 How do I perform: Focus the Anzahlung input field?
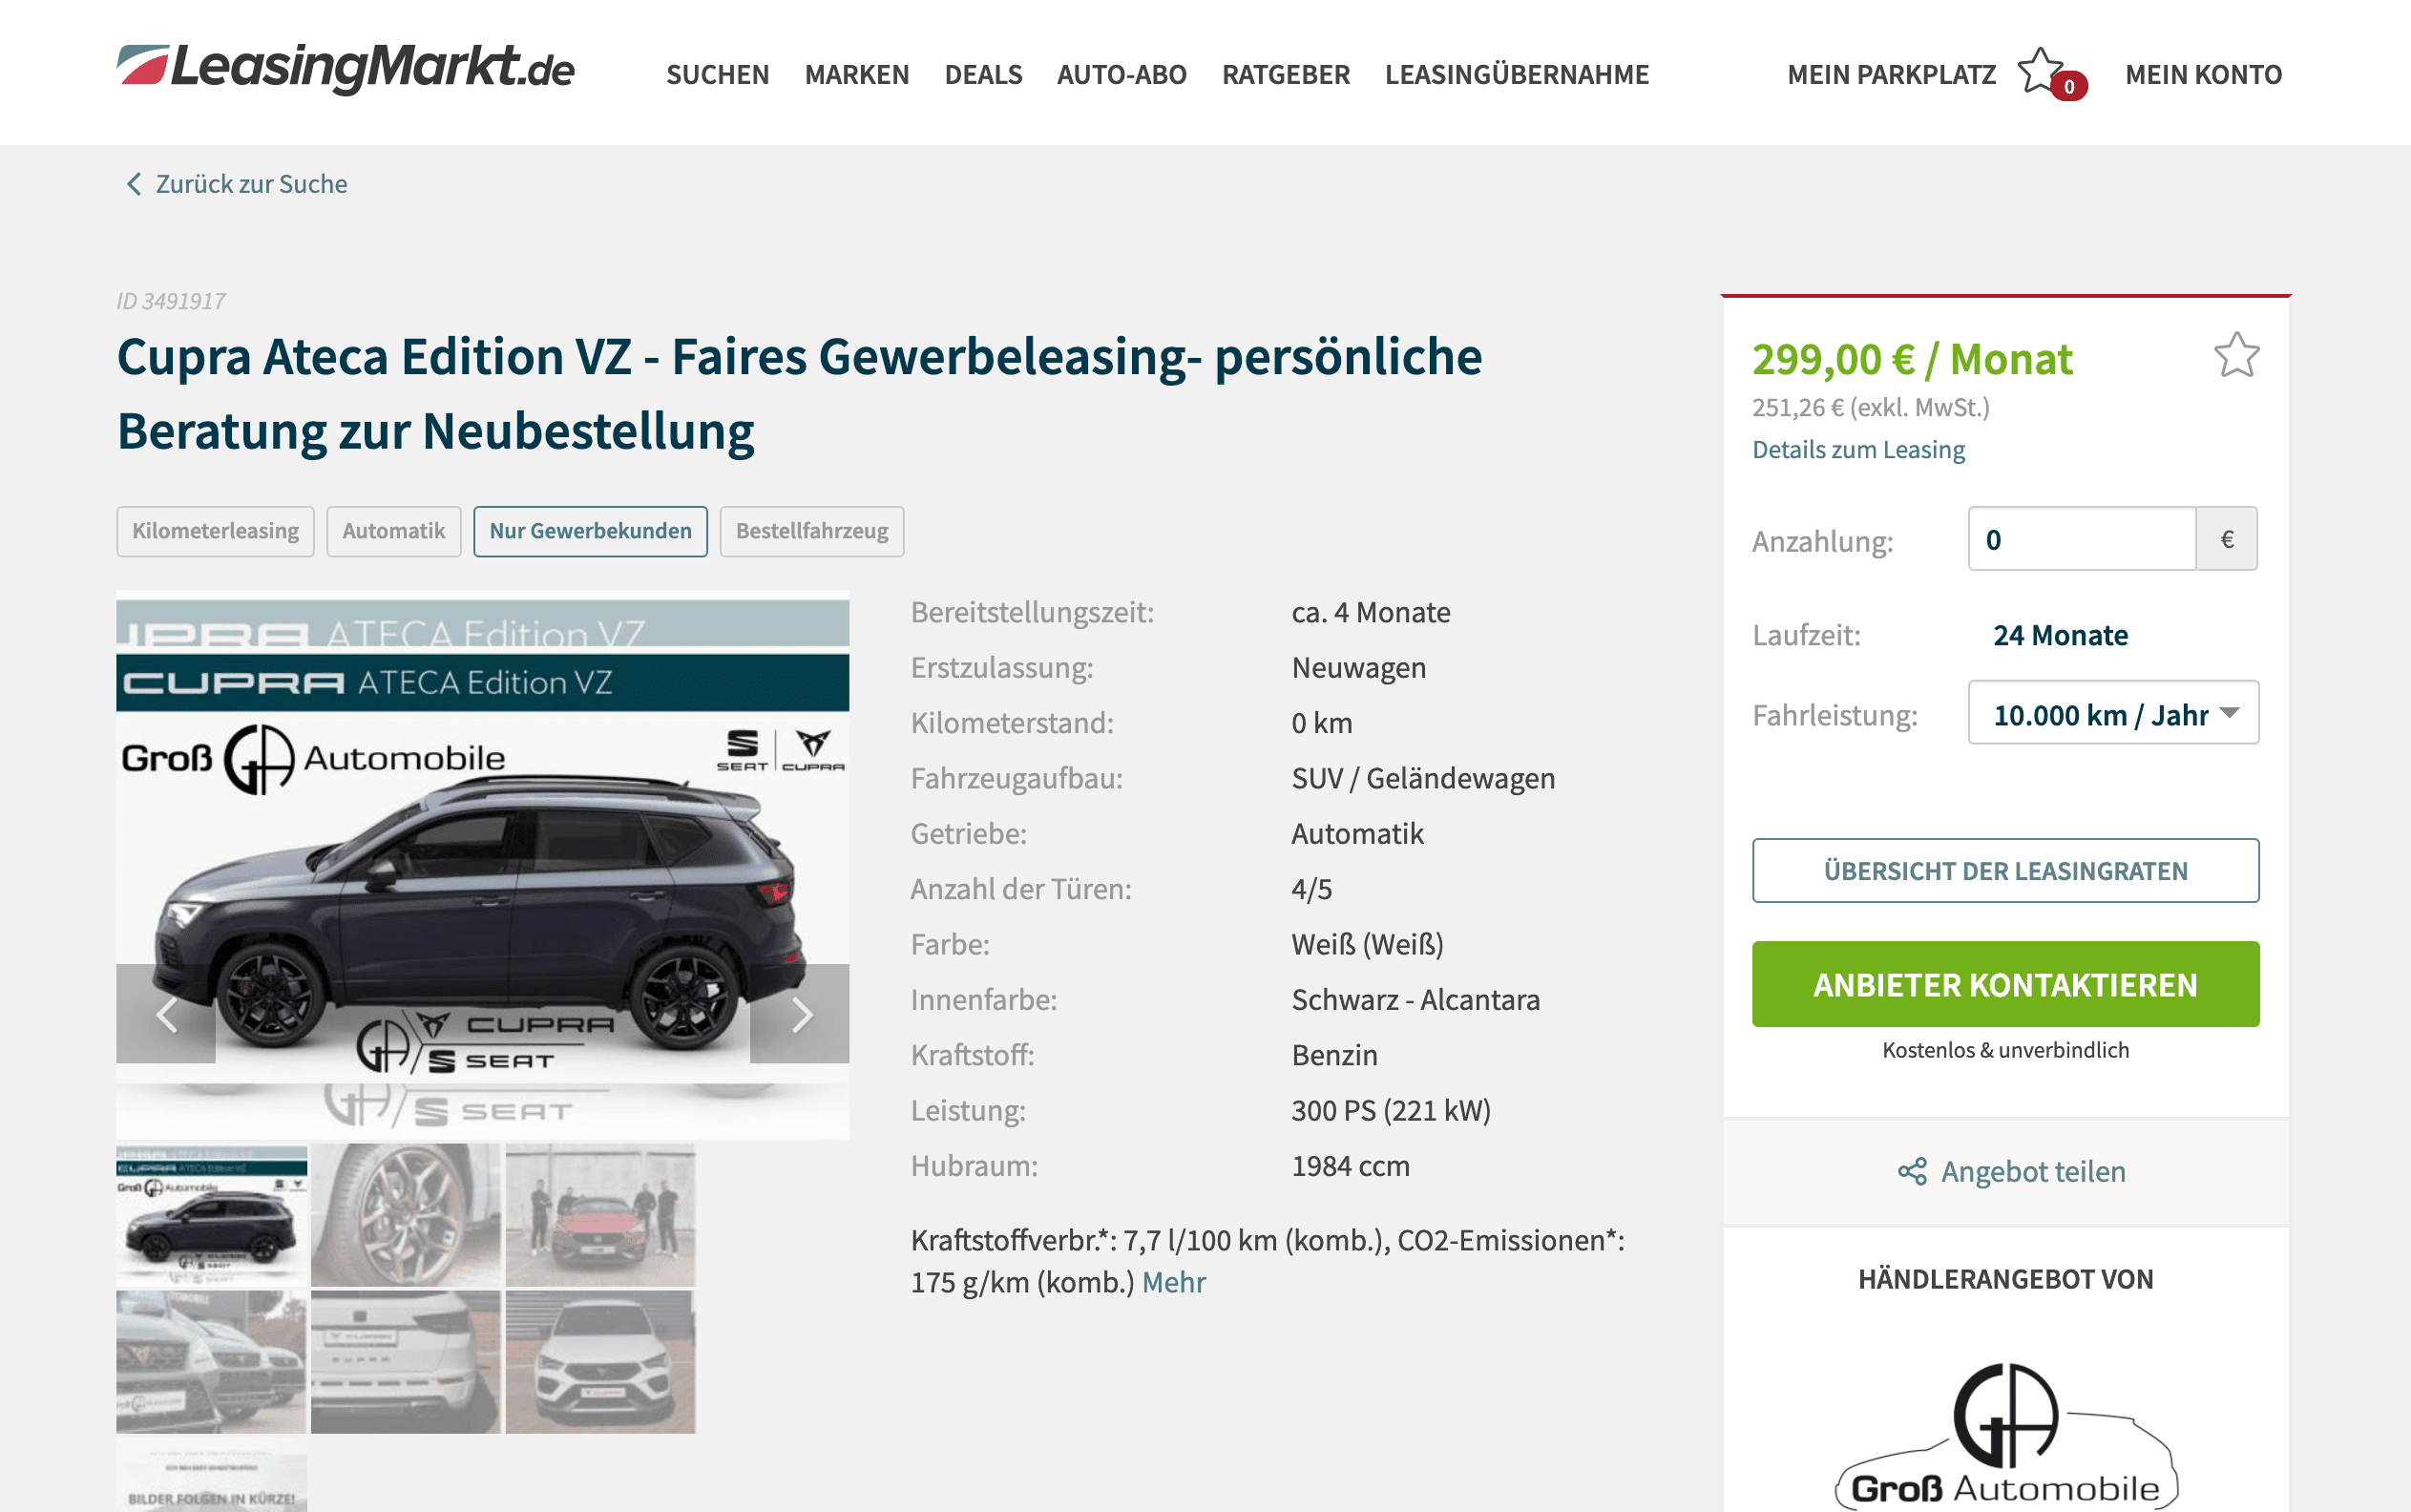[x=2081, y=539]
